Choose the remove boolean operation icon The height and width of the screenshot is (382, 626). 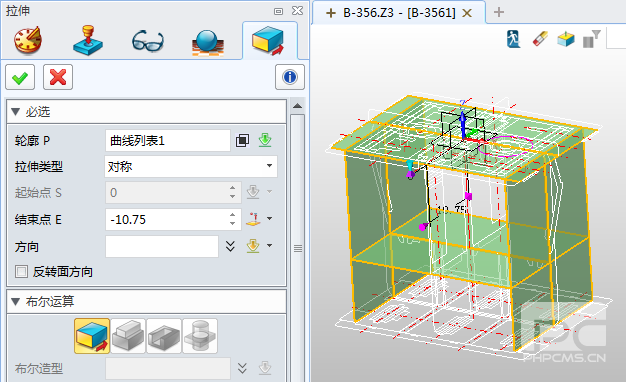tap(164, 336)
